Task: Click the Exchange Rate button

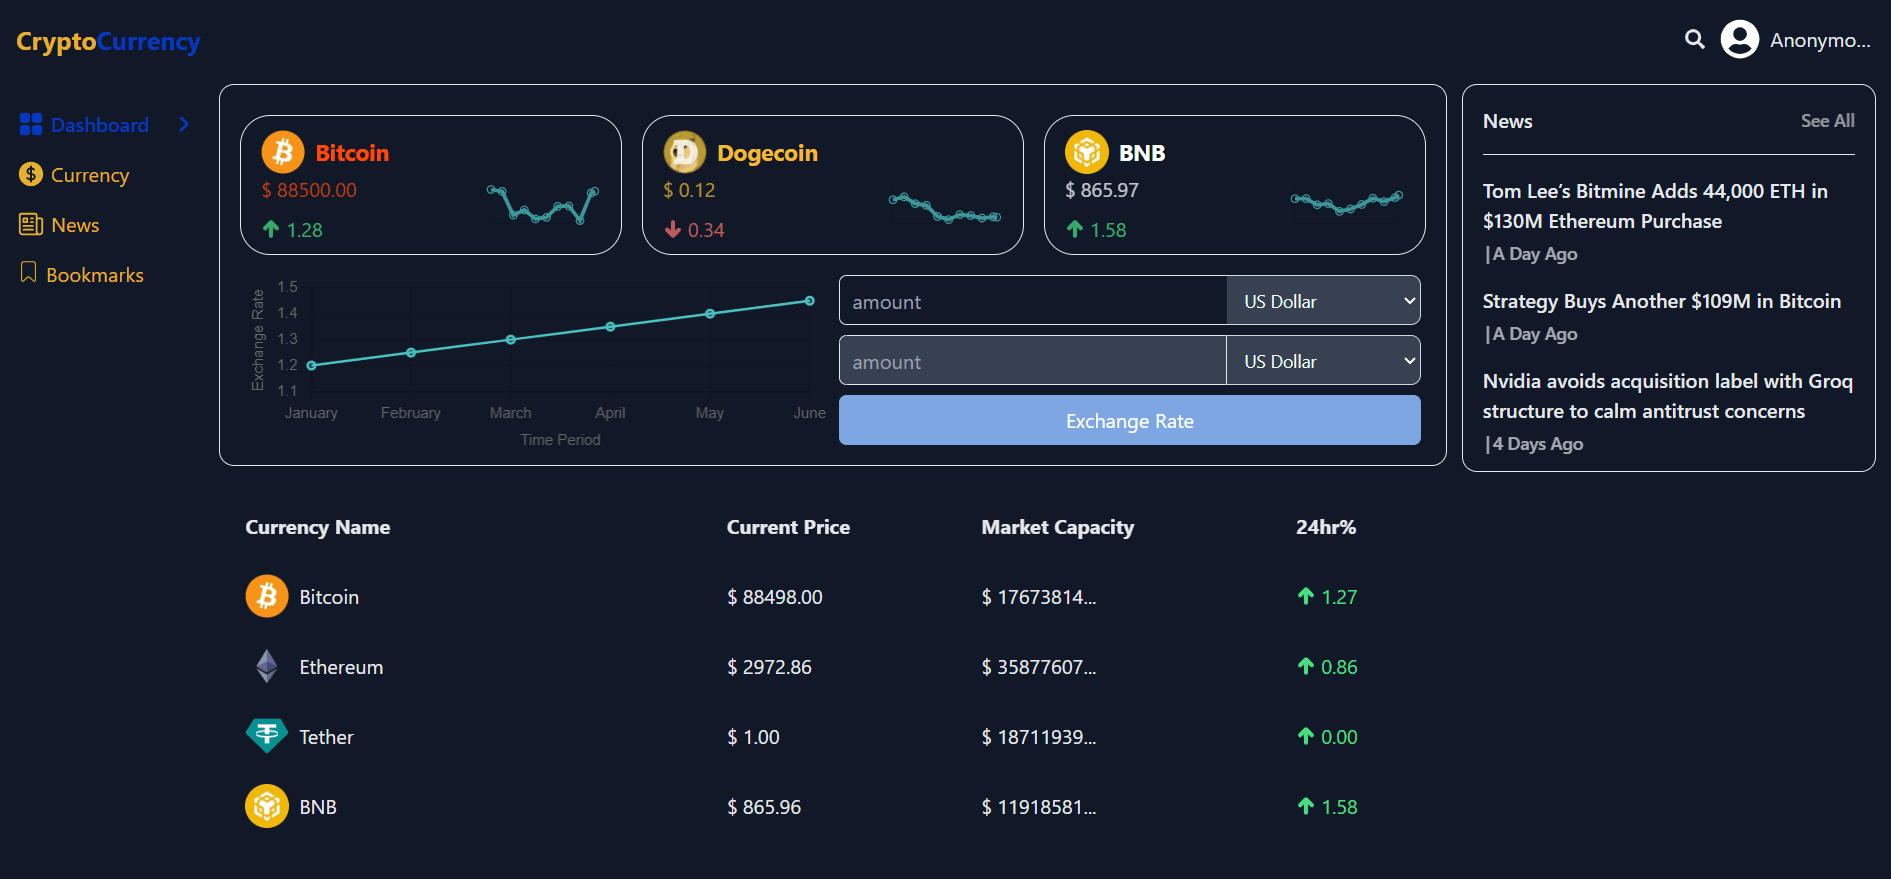Action: (x=1129, y=420)
